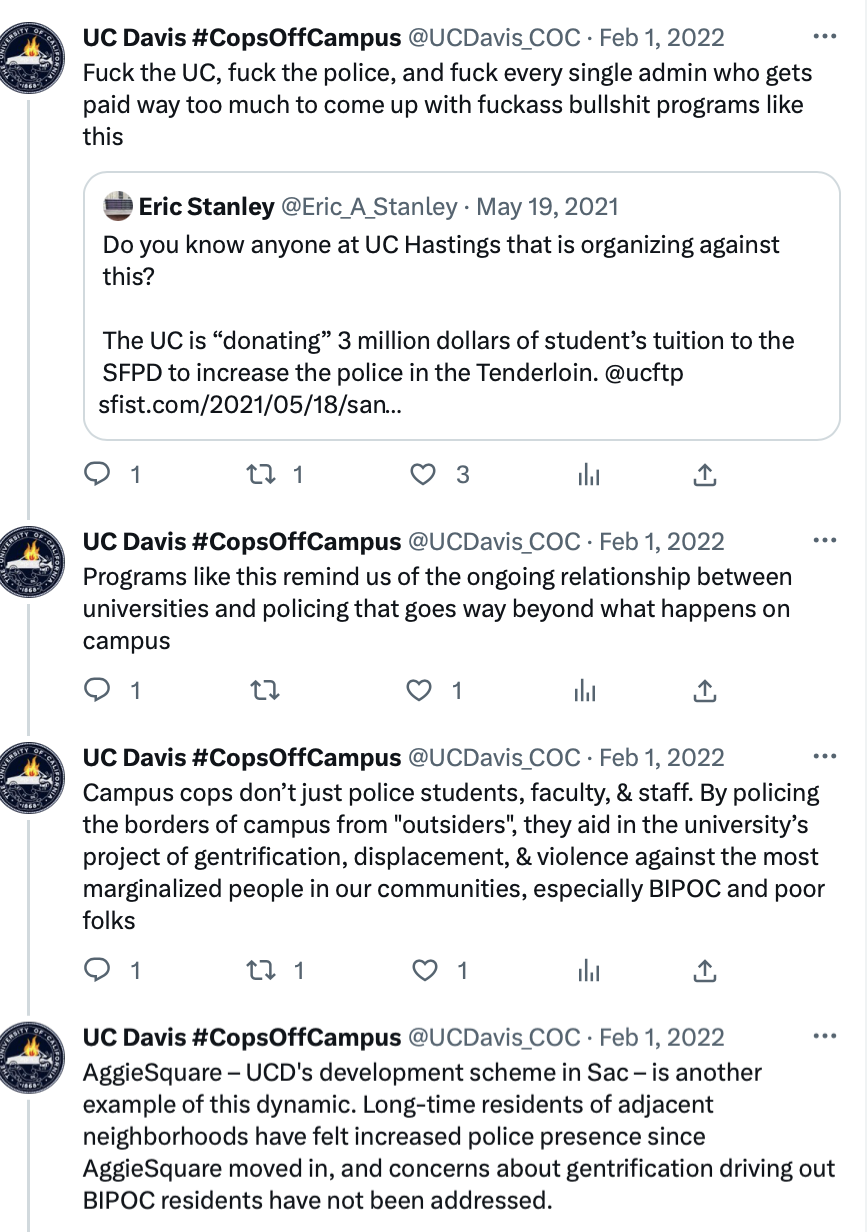Like the first tweet with 3 likes
The height and width of the screenshot is (1232, 868).
(x=425, y=475)
